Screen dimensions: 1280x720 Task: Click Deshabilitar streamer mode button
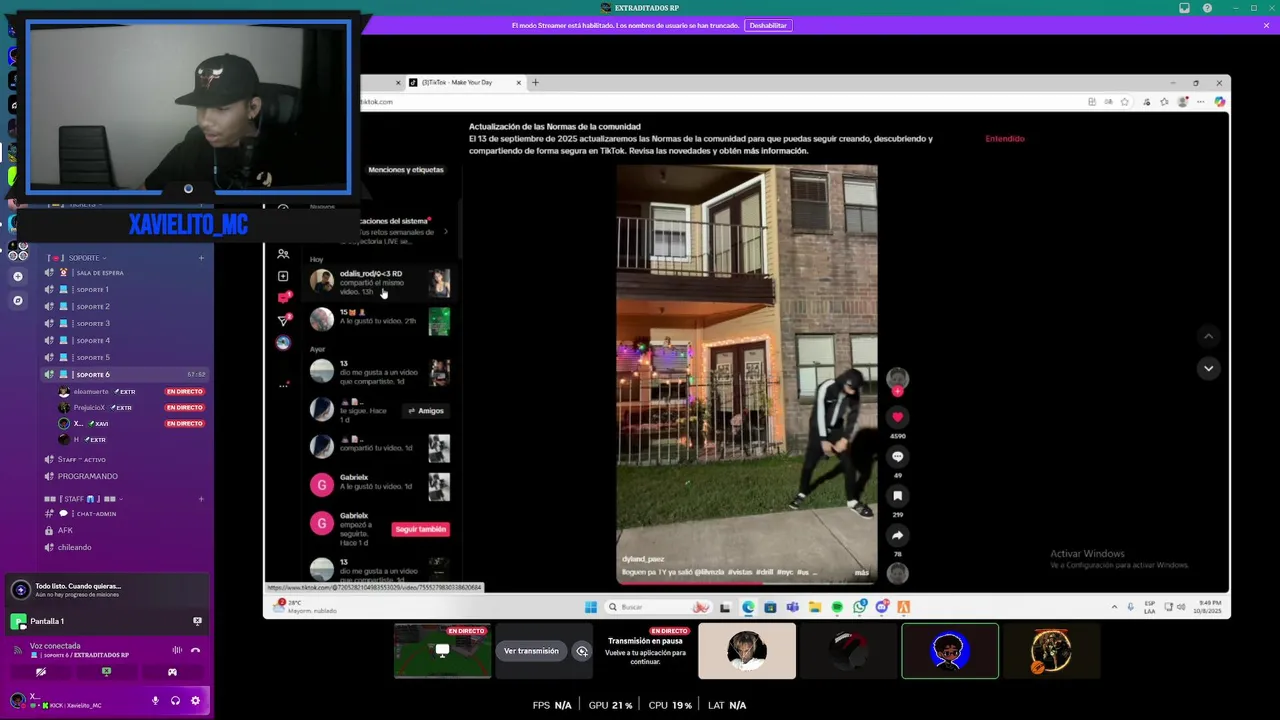(x=768, y=25)
